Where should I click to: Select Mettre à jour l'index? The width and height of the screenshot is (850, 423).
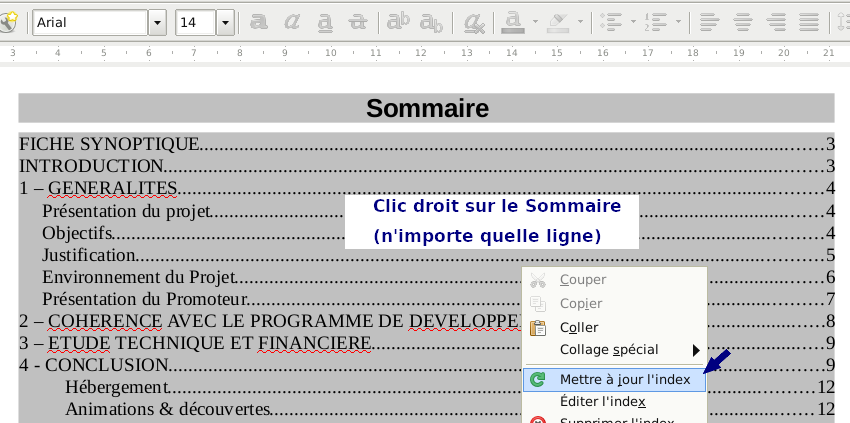tap(615, 380)
